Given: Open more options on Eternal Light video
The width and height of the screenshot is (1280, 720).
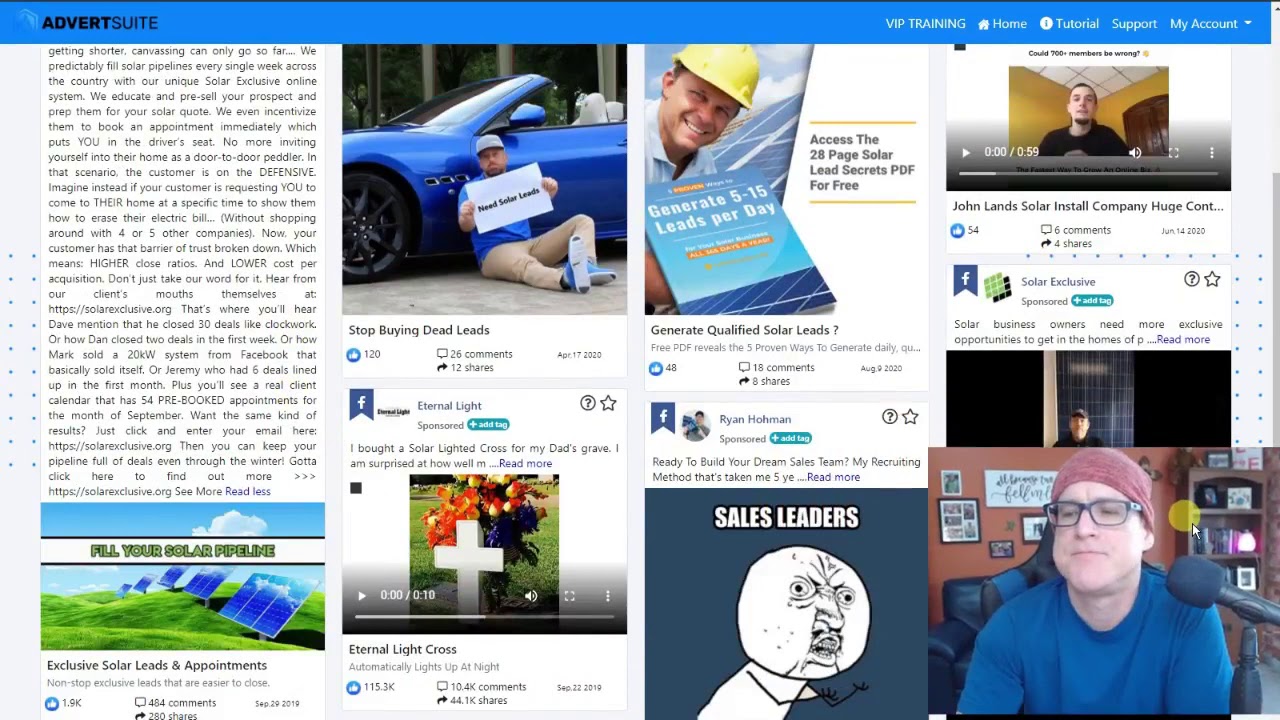Looking at the screenshot, I should pyautogui.click(x=607, y=596).
